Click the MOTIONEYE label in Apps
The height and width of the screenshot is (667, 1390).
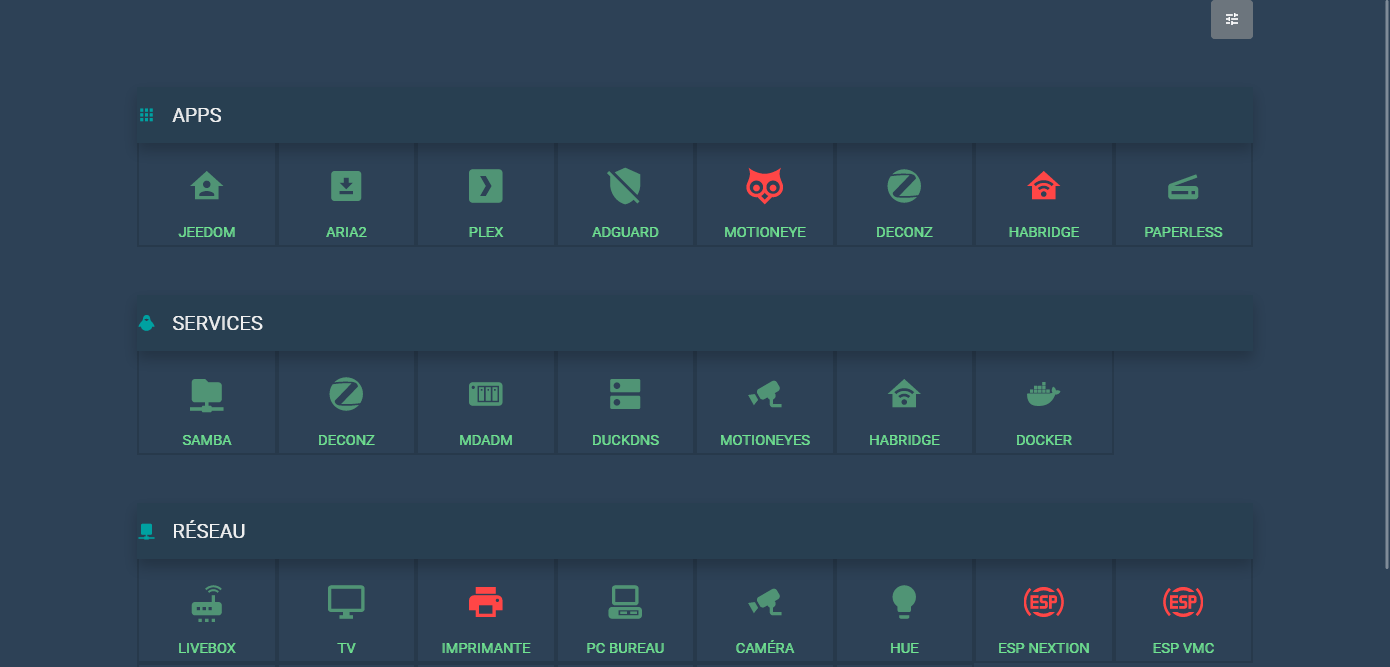click(x=765, y=232)
